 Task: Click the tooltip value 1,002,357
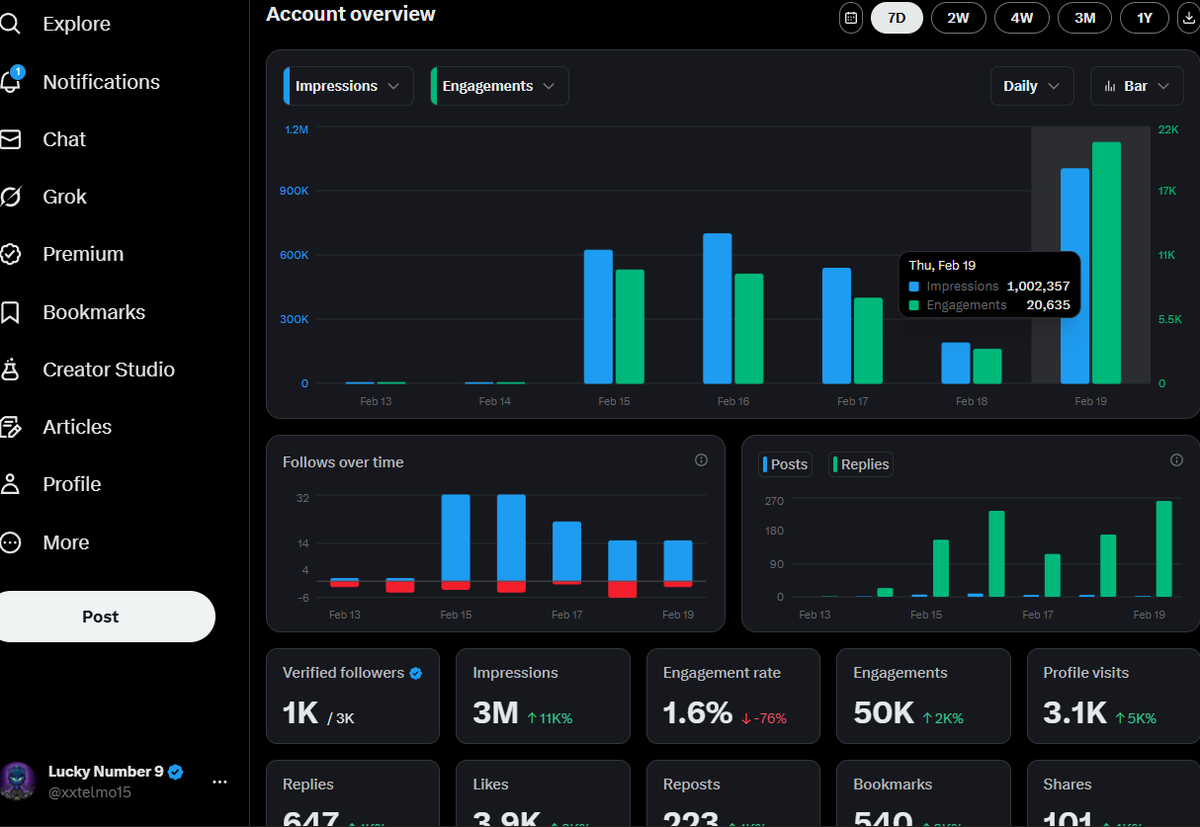(1038, 286)
